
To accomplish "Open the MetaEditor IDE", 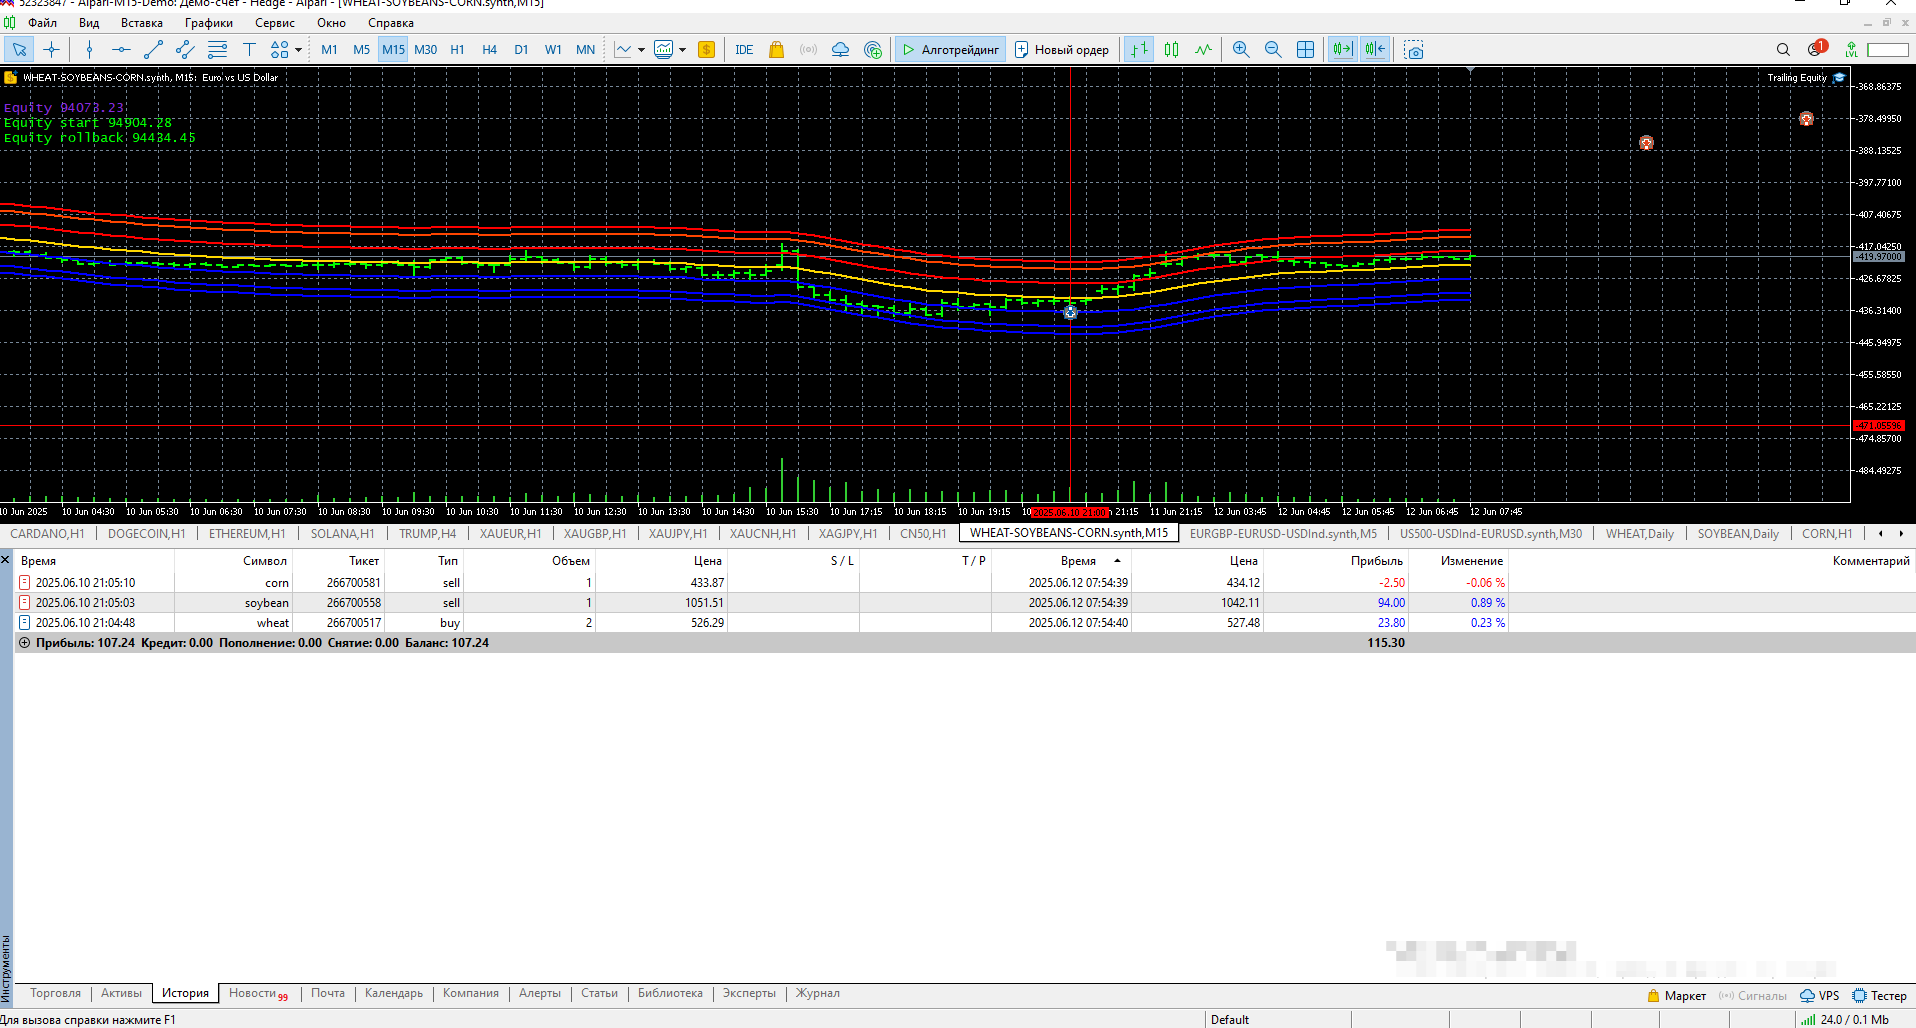I will click(x=744, y=49).
